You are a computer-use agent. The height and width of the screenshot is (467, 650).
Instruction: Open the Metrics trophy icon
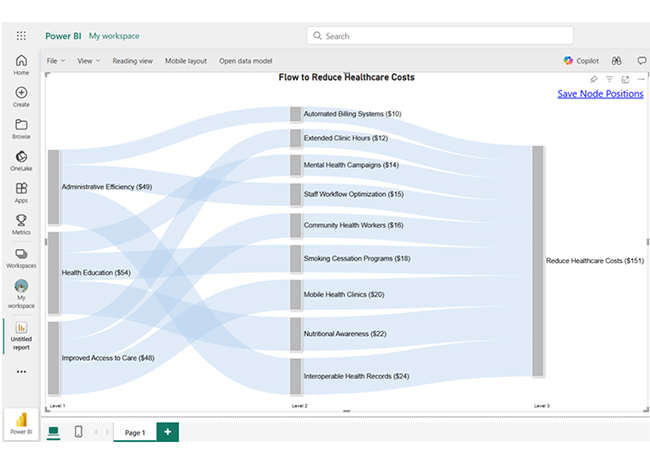[21, 224]
